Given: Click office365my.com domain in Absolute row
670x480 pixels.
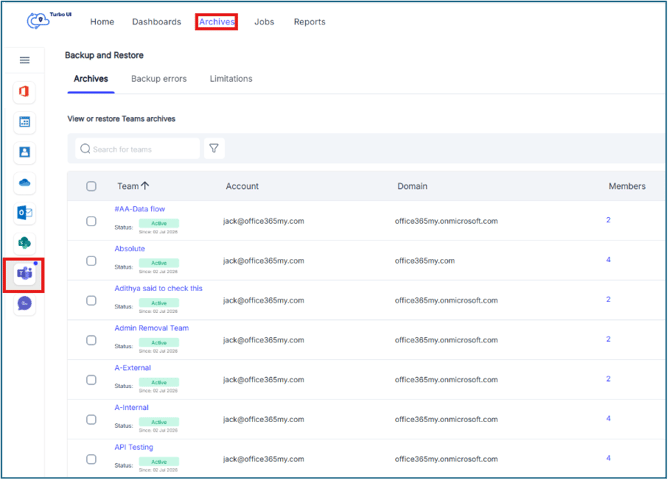Looking at the screenshot, I should click(425, 261).
